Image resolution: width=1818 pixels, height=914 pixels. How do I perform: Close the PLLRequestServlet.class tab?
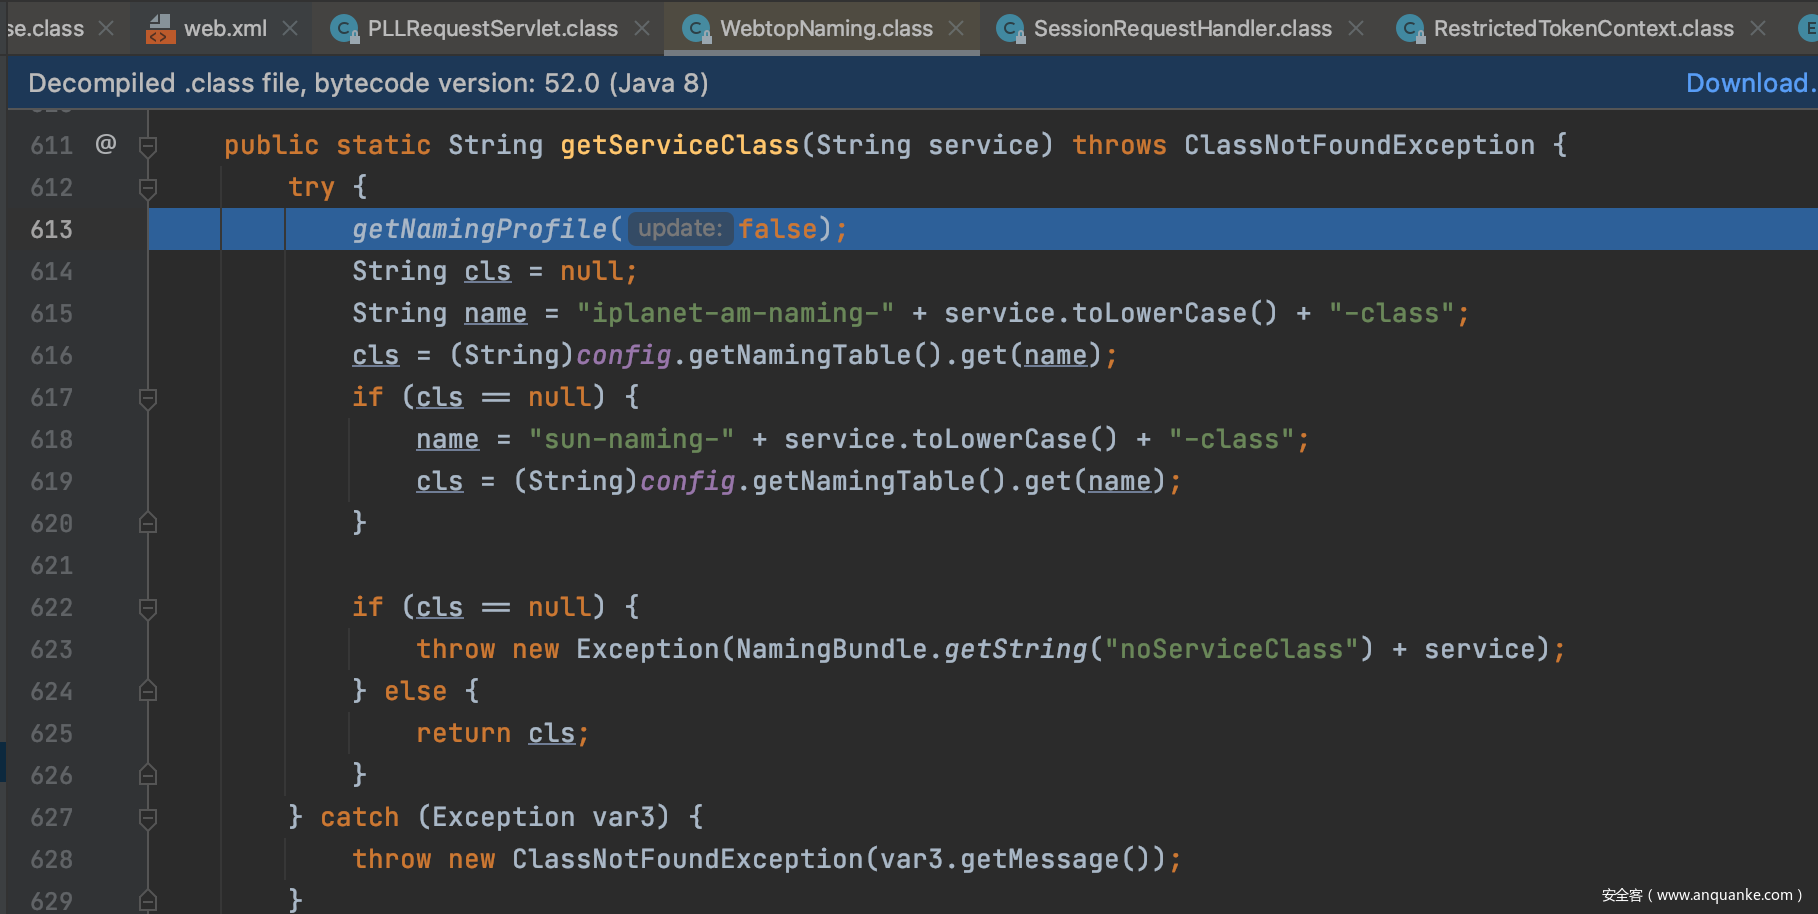click(643, 28)
